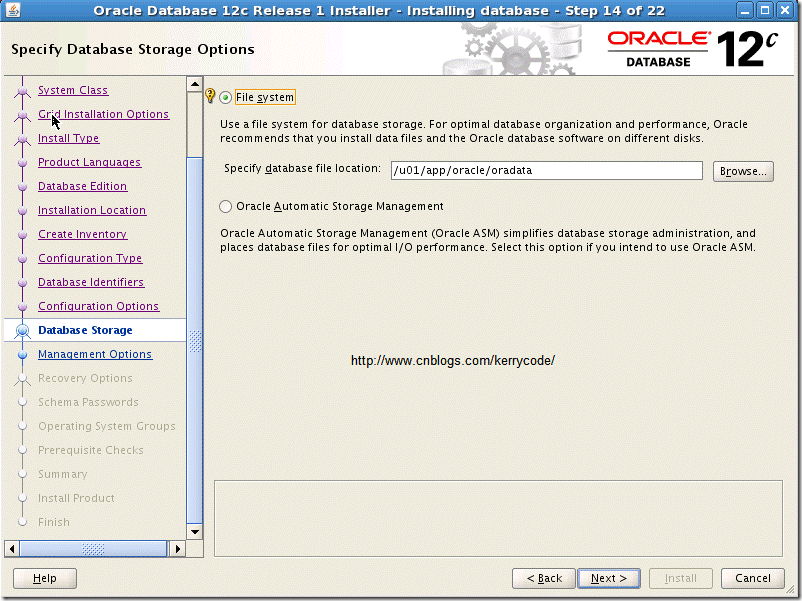Viewport: 802px width, 601px height.
Task: Click the purple dot icon beside Installation Location
Action: click(22, 211)
